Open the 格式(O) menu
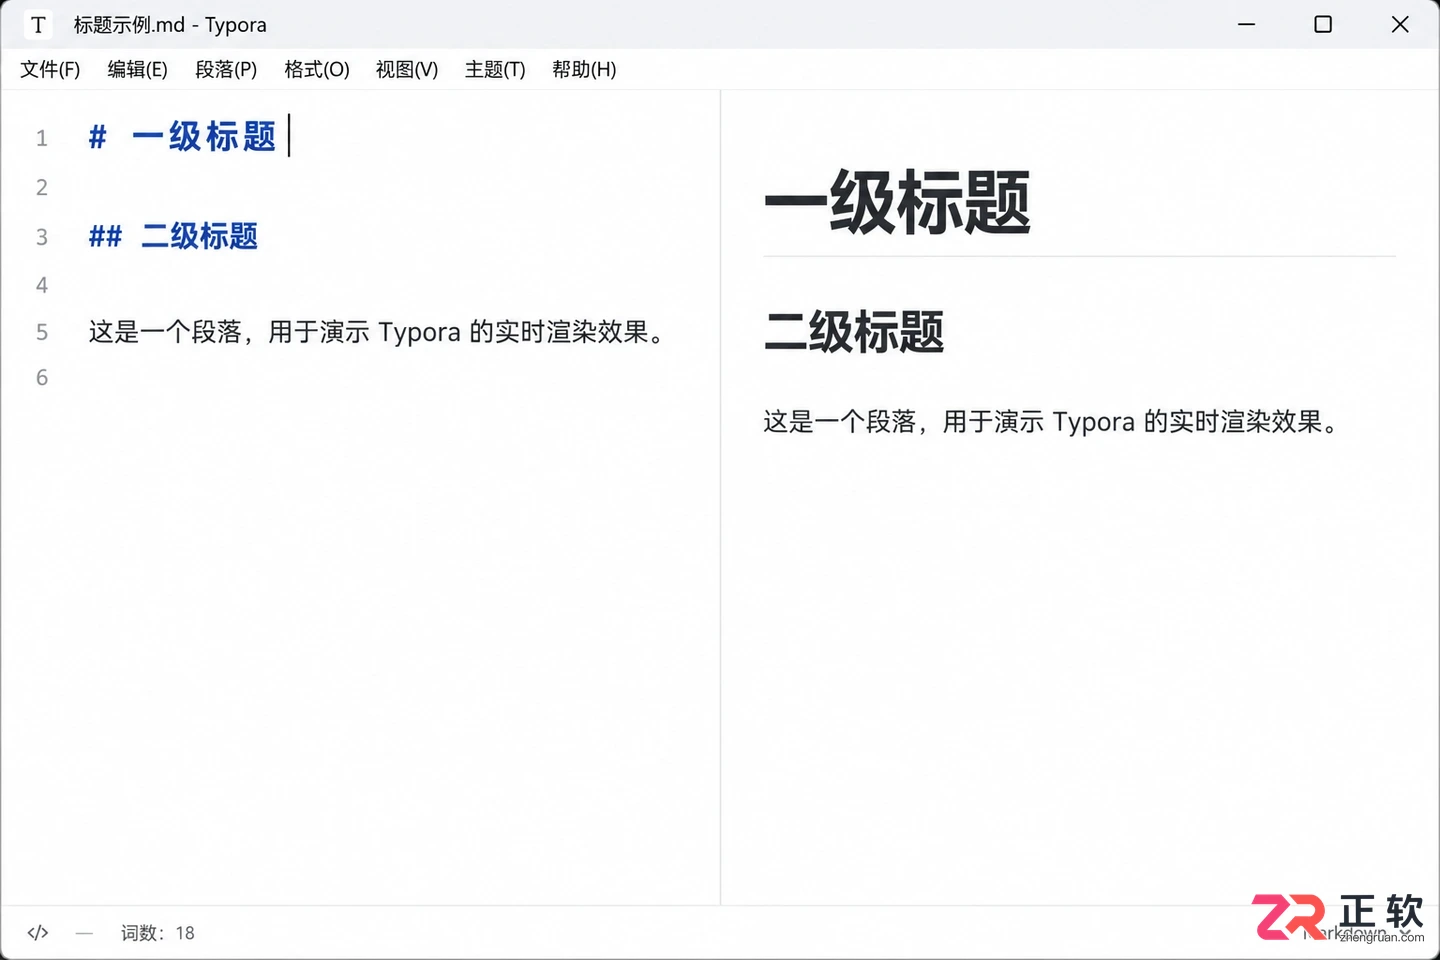The height and width of the screenshot is (960, 1440). point(317,70)
